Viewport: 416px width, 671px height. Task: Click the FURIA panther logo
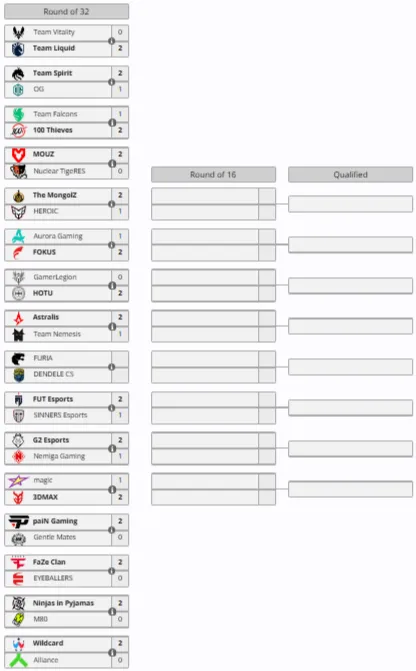tap(18, 359)
